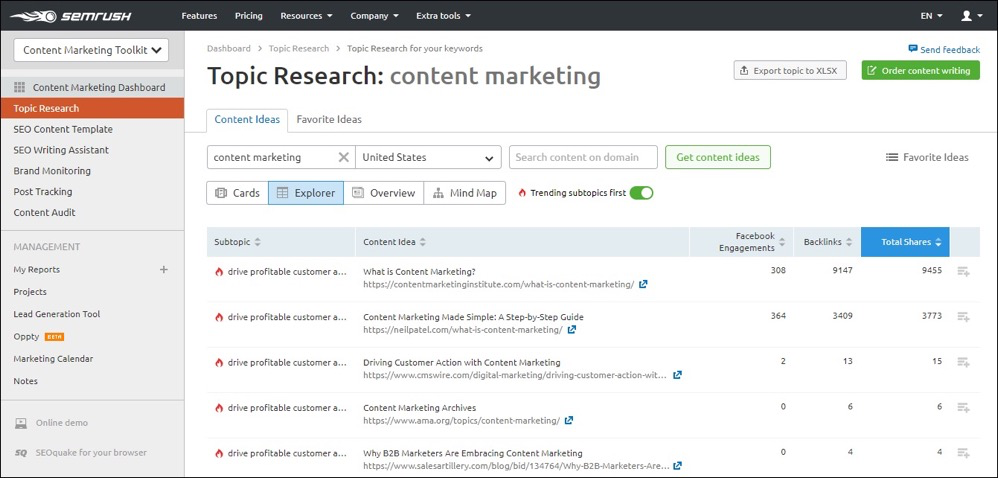The height and width of the screenshot is (478, 998).
Task: Toggle Trending subtopics first switch
Action: pos(642,193)
